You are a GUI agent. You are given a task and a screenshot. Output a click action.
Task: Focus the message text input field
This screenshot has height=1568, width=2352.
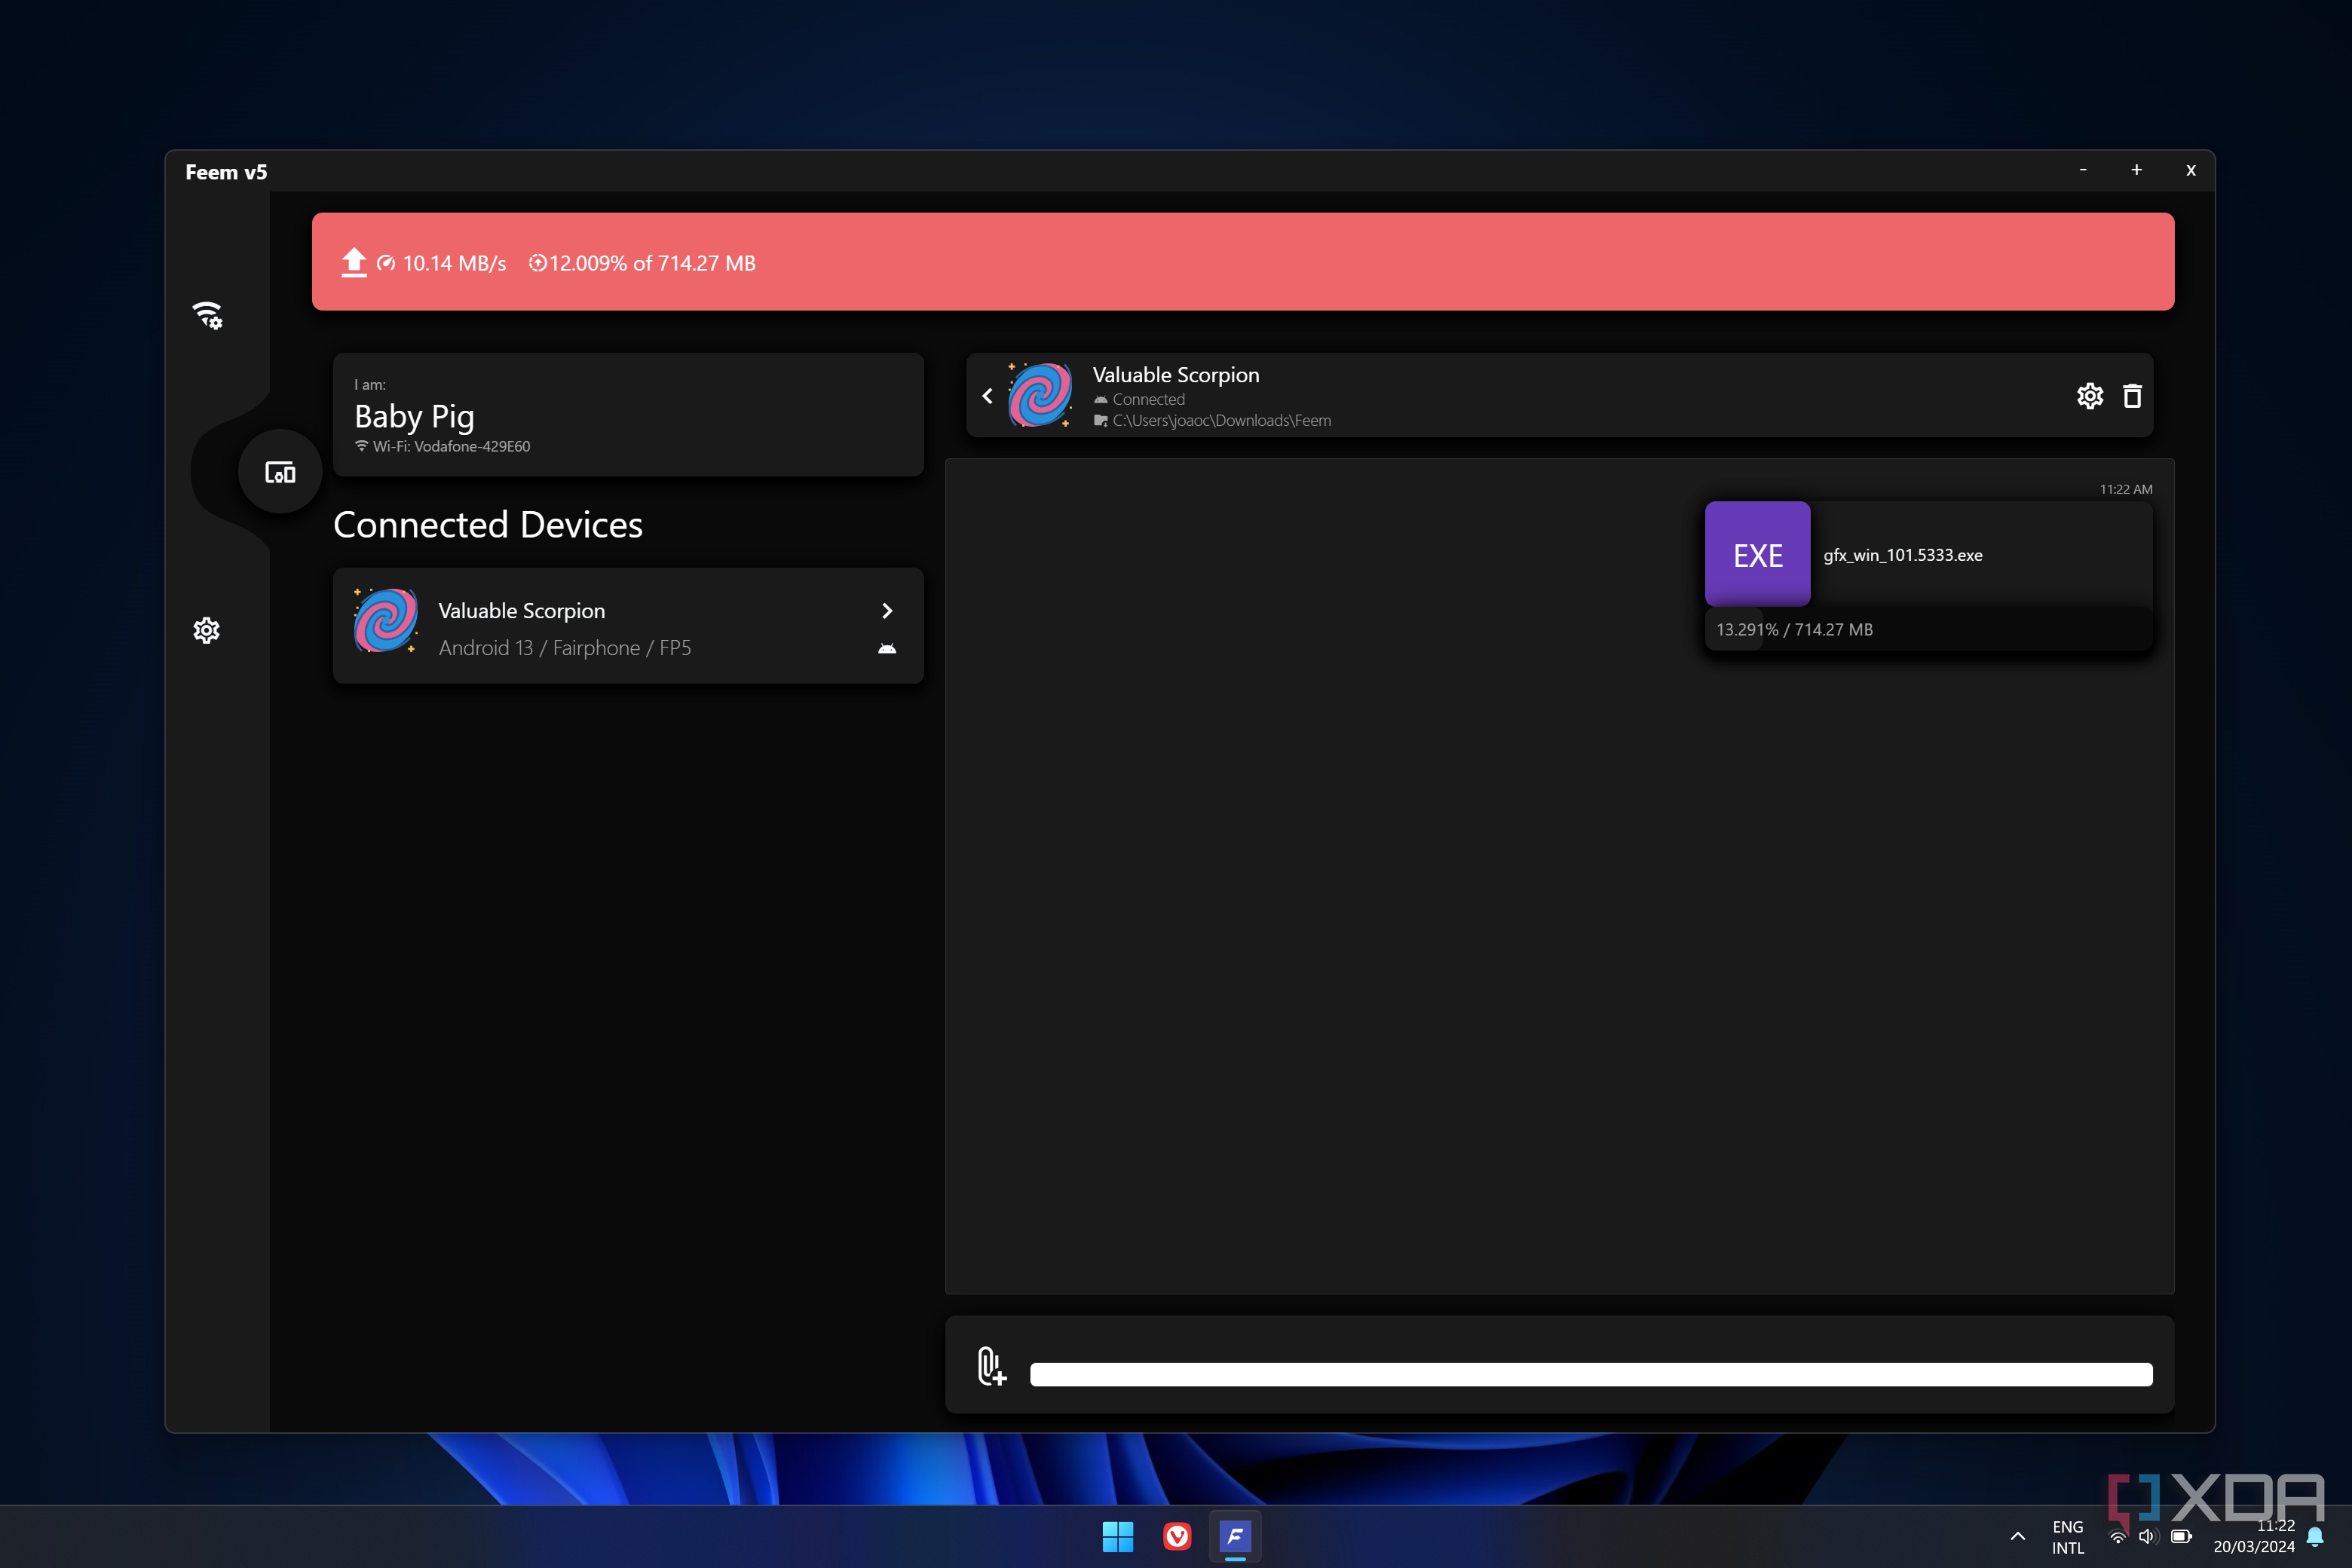[x=1590, y=1374]
